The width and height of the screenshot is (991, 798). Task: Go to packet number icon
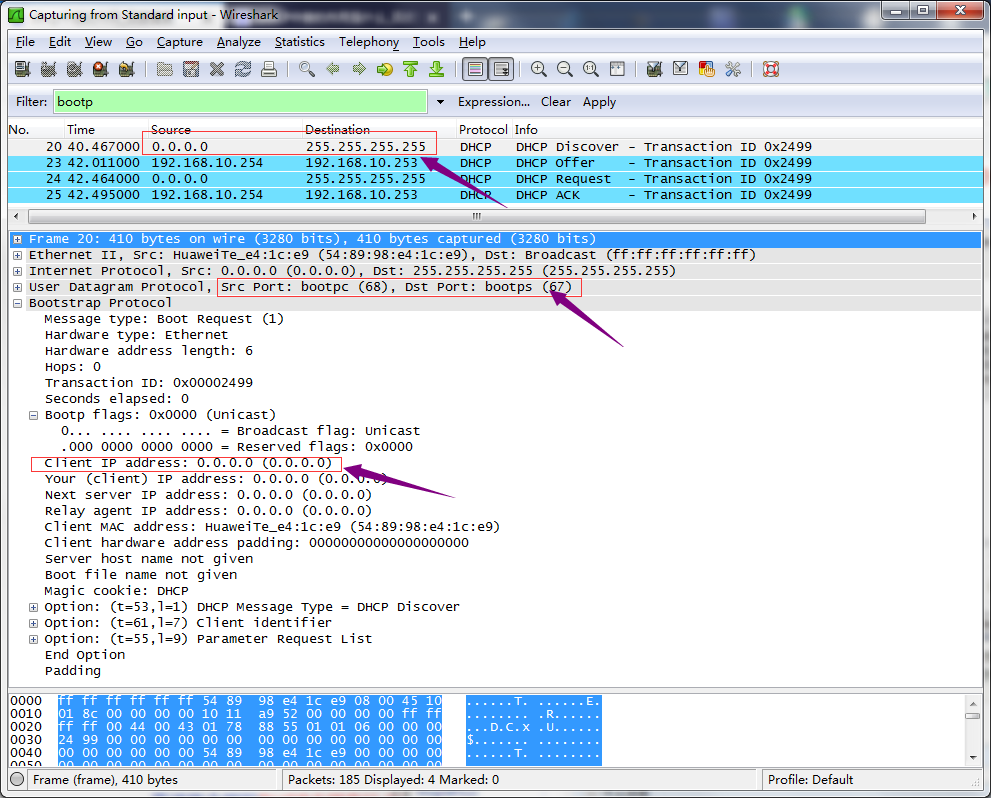385,69
